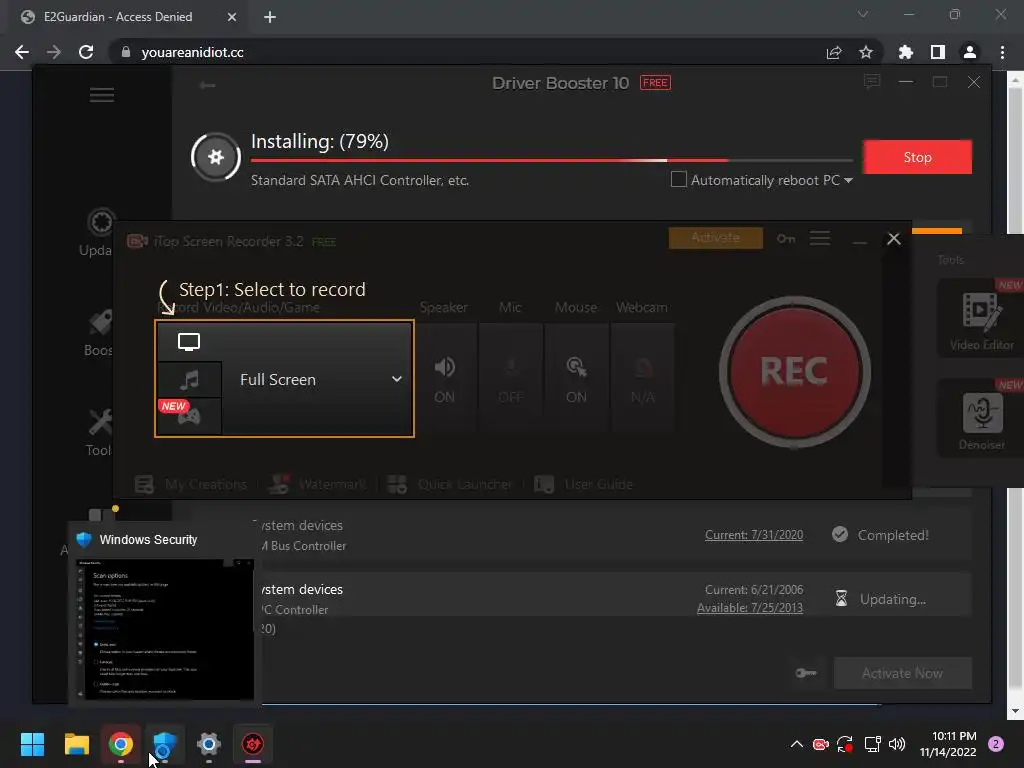Click the Installing progress bar in Driver Booster
Screen dimensions: 1024x768
(552, 160)
